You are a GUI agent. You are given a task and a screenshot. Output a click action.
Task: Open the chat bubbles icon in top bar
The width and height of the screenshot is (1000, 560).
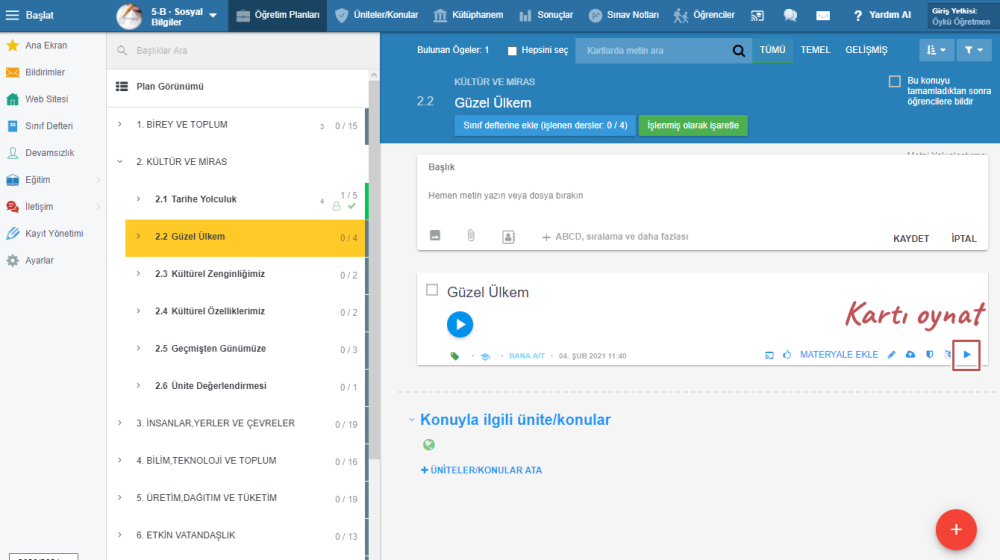pos(790,15)
